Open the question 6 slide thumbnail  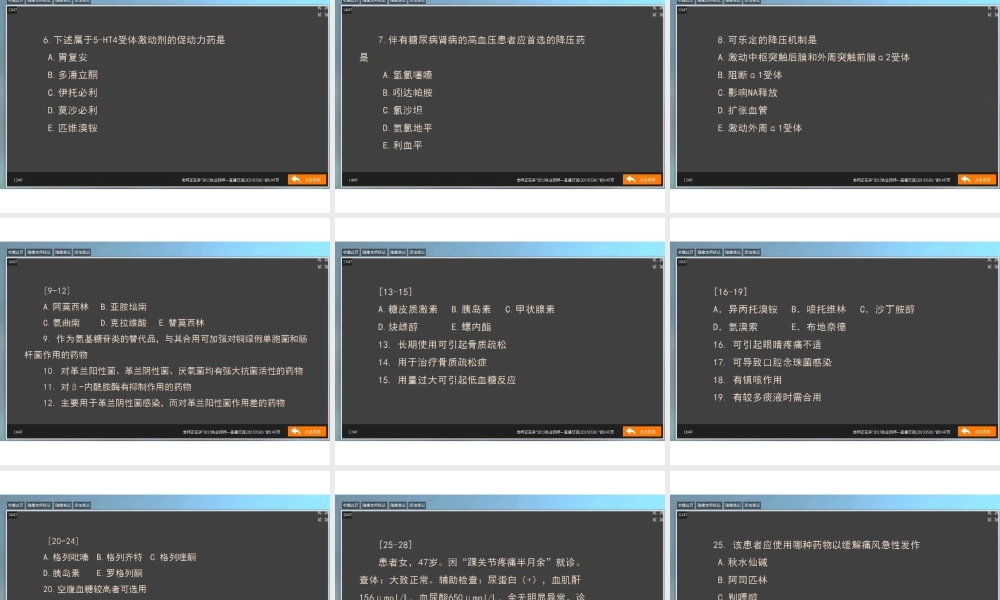click(167, 96)
